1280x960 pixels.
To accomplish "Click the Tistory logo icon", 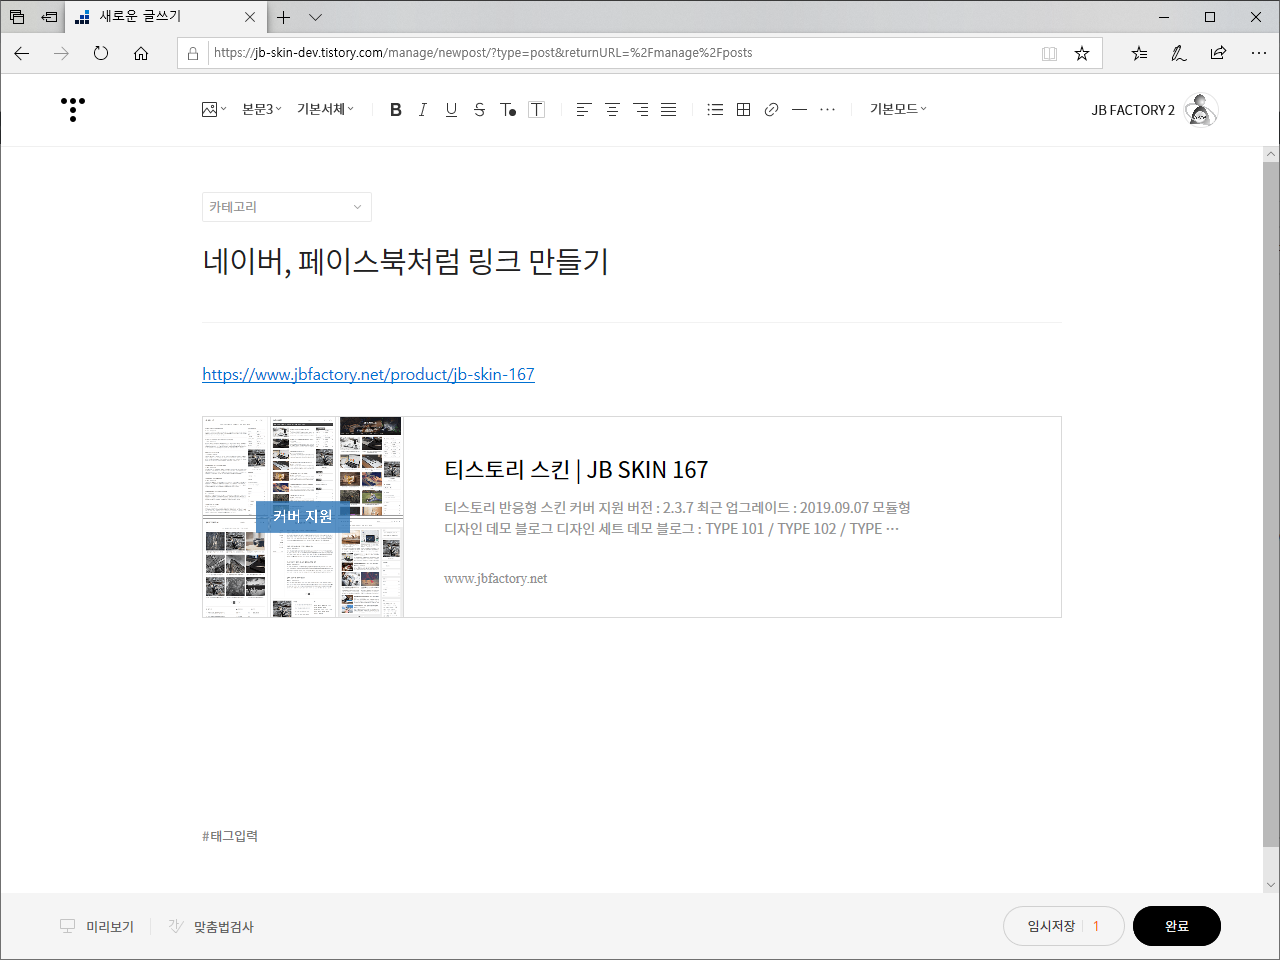I will tap(73, 109).
